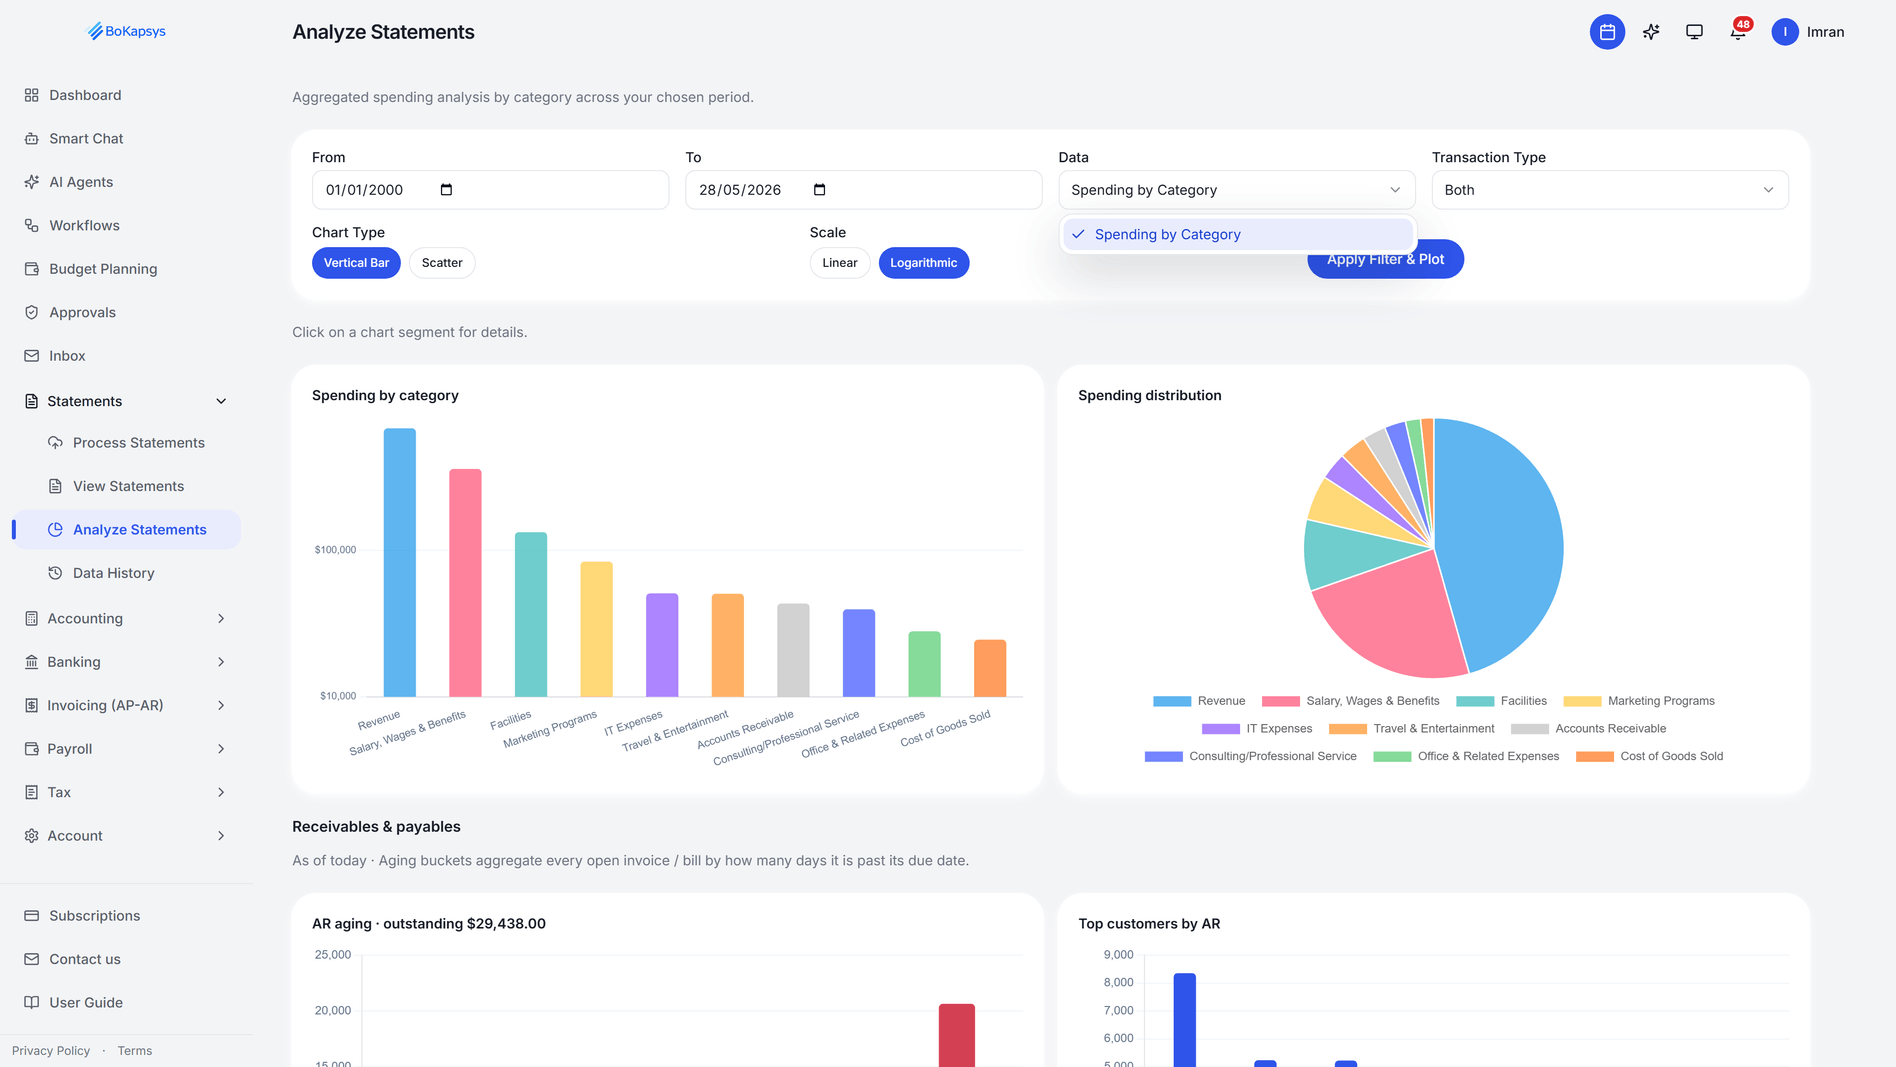The height and width of the screenshot is (1067, 1896).
Task: Switch scale to Logarithmic
Action: pyautogui.click(x=924, y=263)
